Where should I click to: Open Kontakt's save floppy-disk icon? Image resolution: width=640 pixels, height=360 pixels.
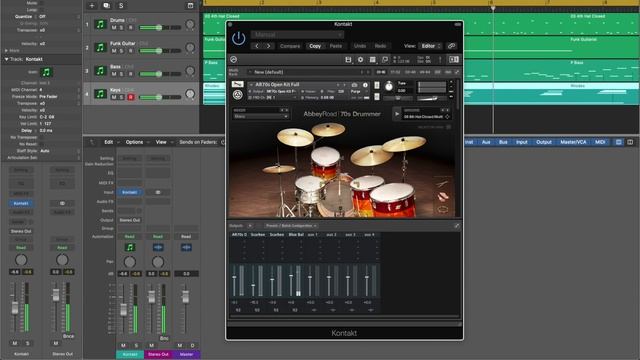(x=348, y=60)
